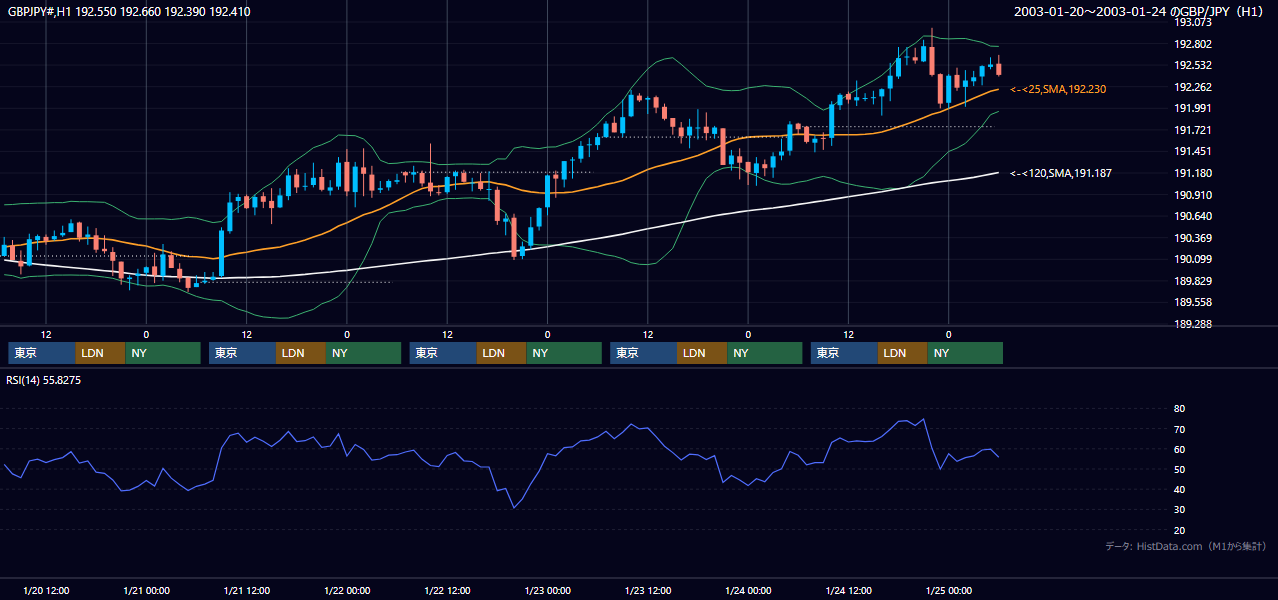The width and height of the screenshot is (1278, 600).
Task: Select the 1/22 12:00 time axis label
Action: click(x=447, y=591)
